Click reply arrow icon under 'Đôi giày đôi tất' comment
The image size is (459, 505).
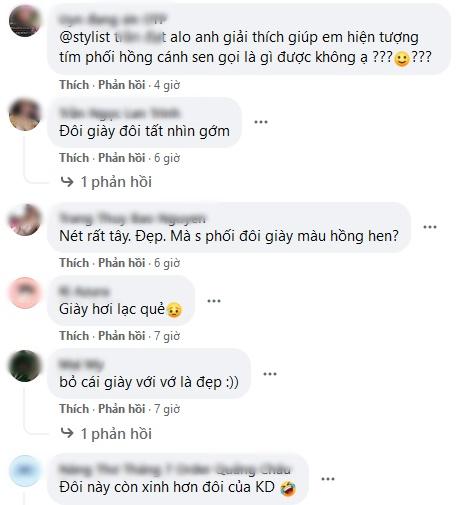coord(67,182)
